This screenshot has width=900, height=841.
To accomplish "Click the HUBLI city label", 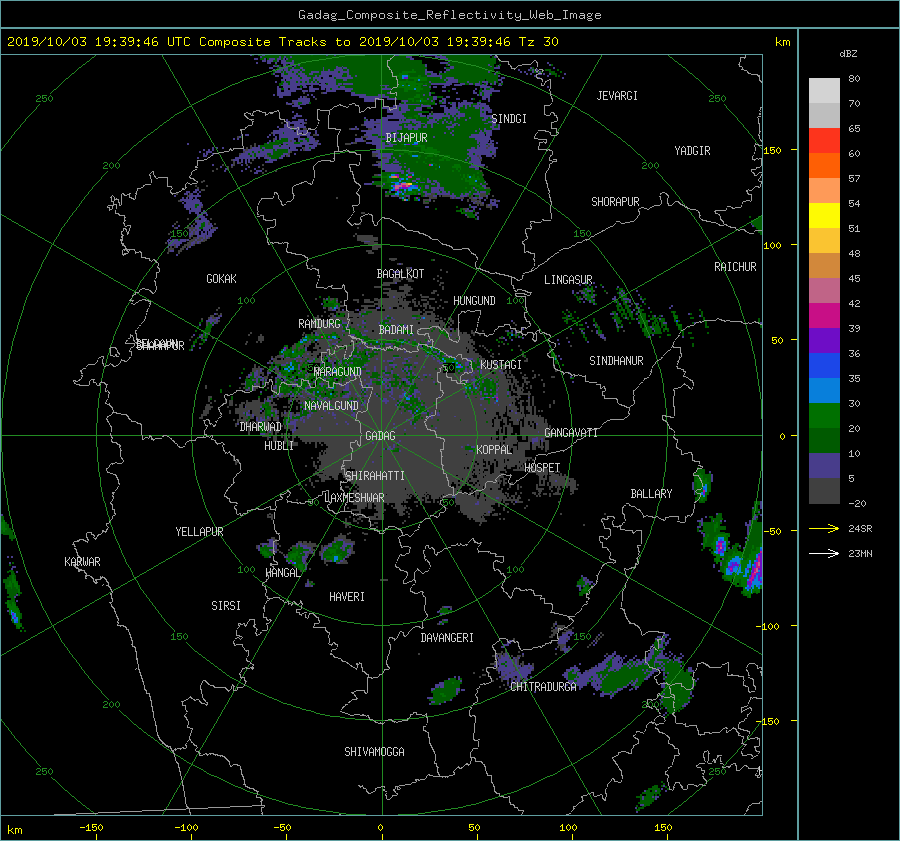I will 279,446.
